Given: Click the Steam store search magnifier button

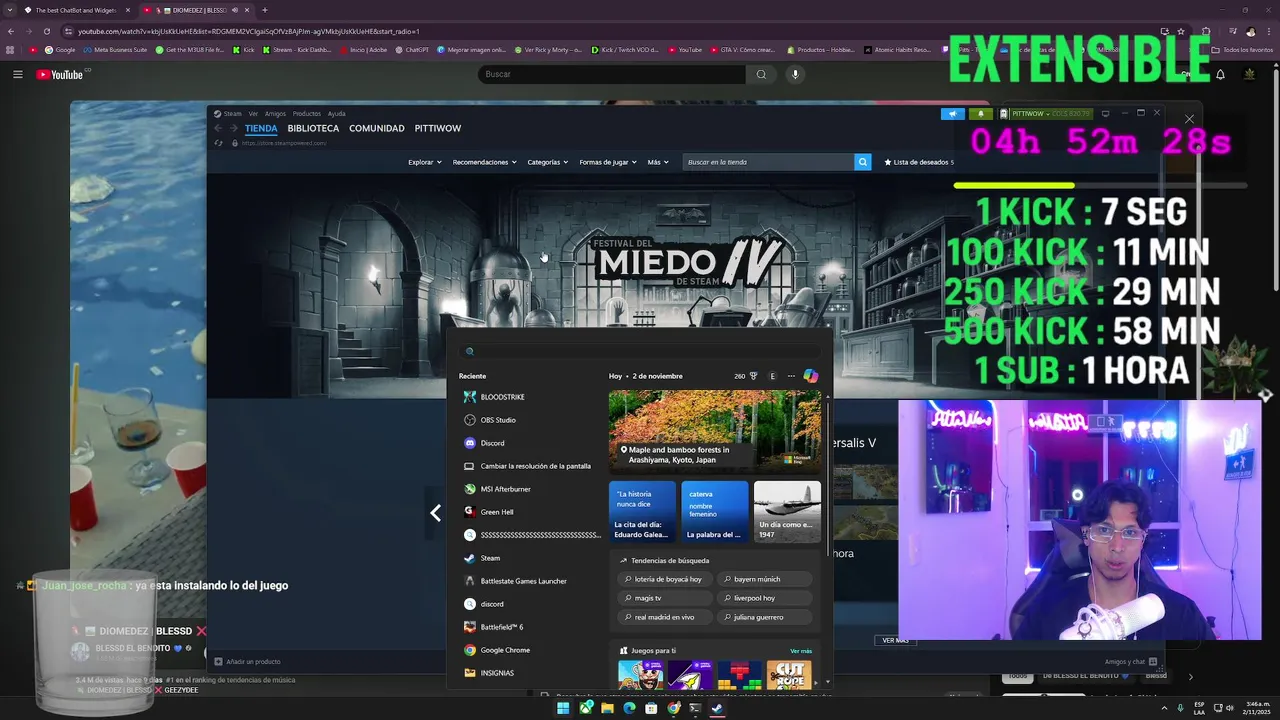Looking at the screenshot, I should 862,162.
